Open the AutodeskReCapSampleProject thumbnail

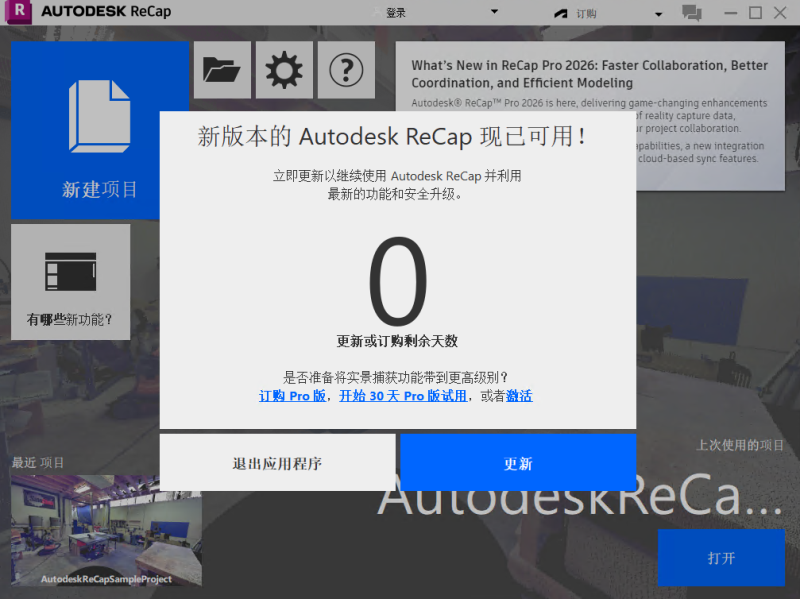[105, 530]
